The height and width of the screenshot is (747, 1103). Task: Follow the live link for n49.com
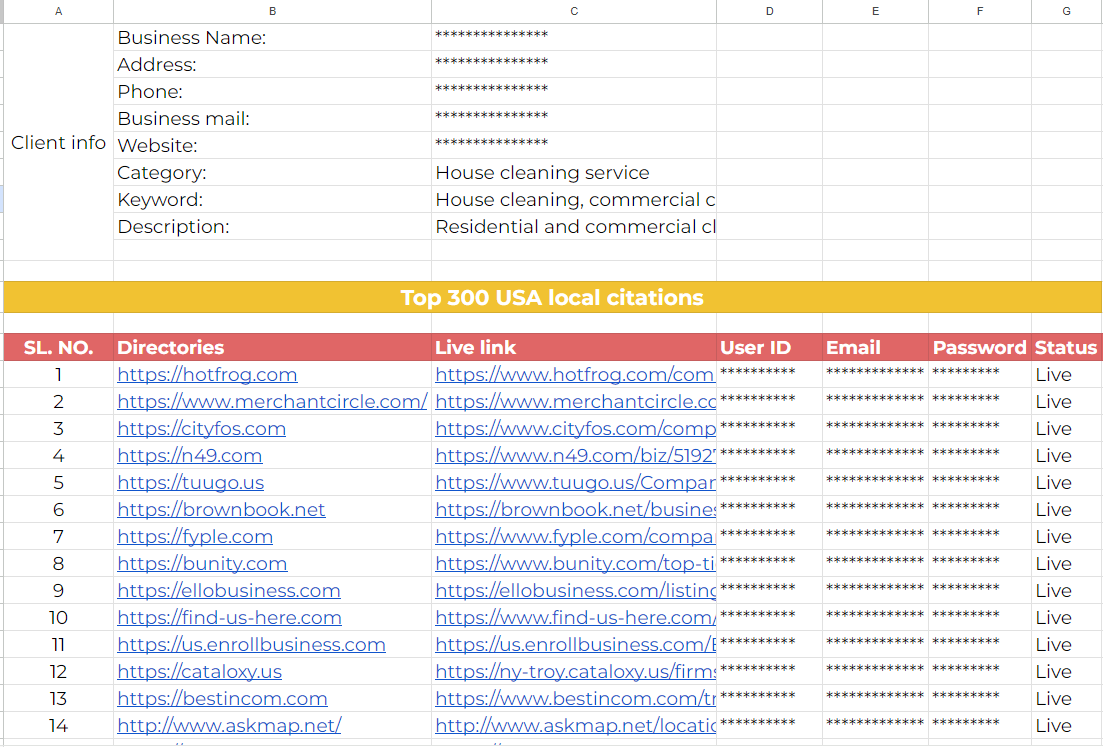575,455
